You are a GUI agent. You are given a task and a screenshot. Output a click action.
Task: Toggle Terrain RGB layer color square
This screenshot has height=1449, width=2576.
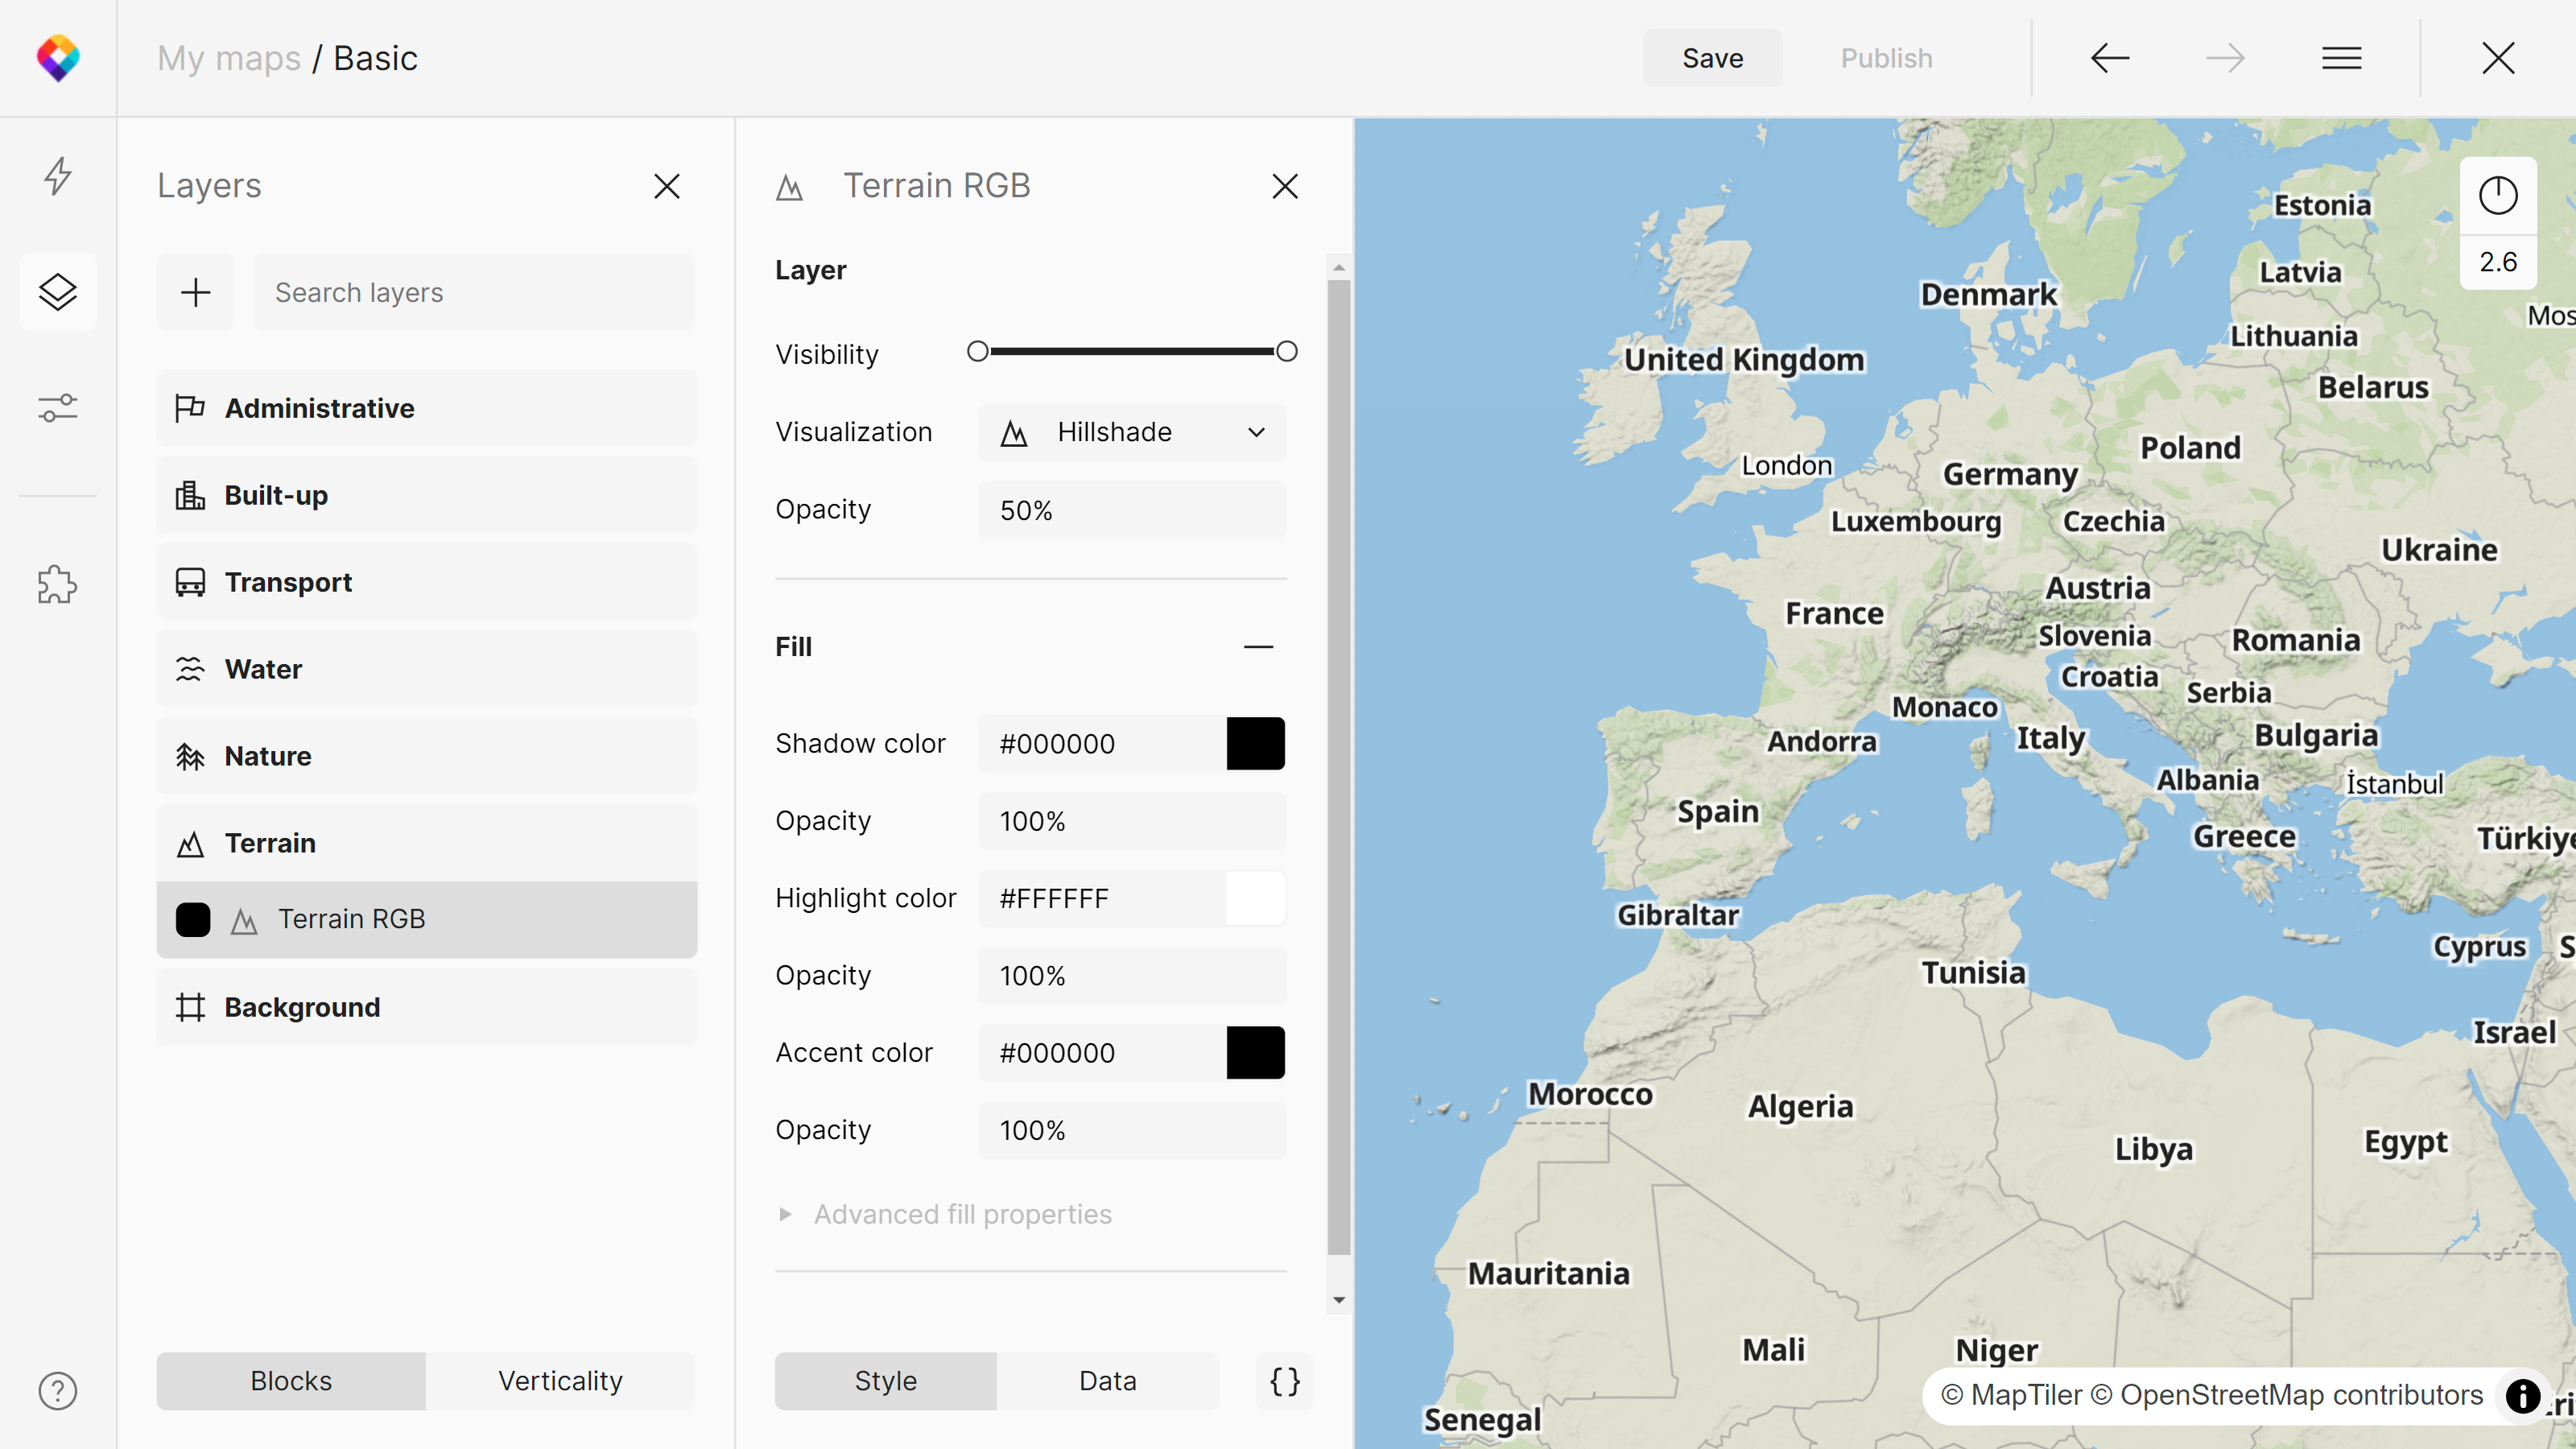tap(193, 919)
